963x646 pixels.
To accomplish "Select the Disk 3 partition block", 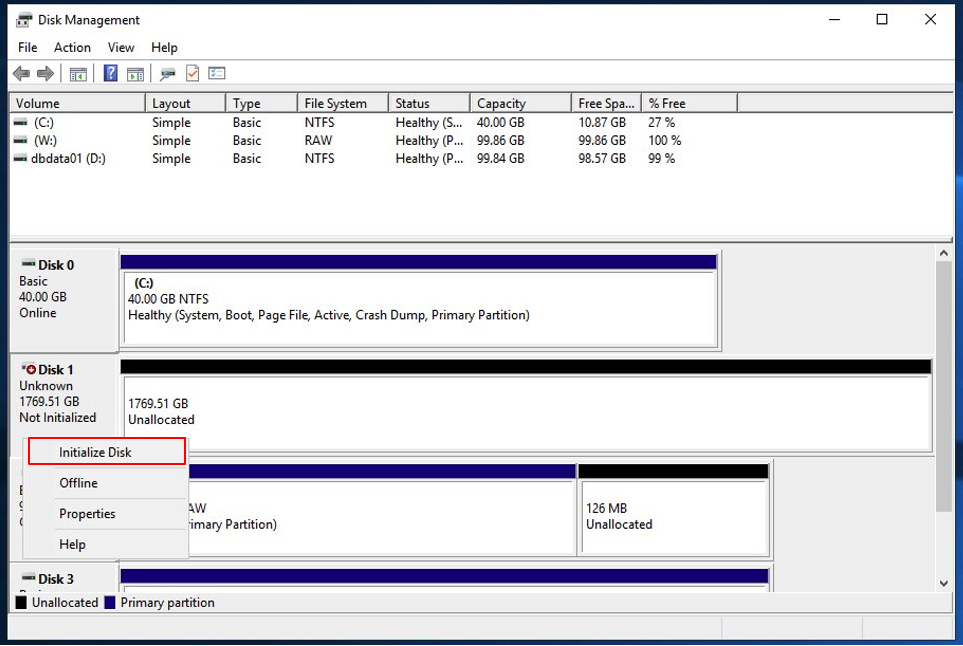I will tap(445, 580).
